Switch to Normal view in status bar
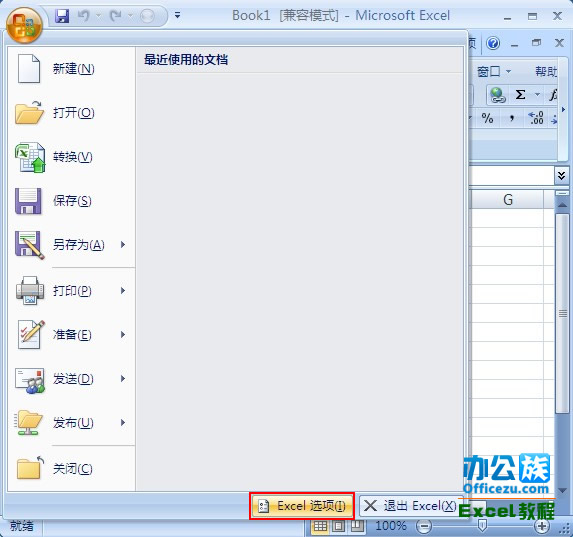 pos(320,526)
